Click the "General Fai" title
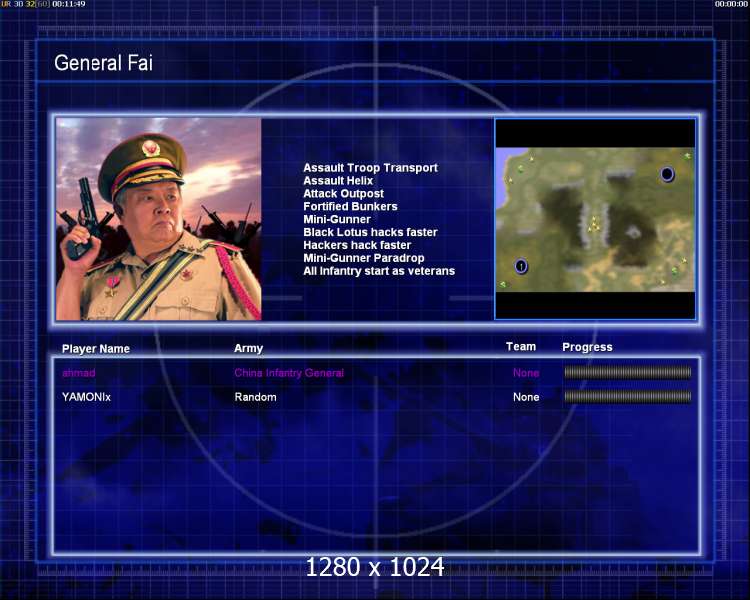Image resolution: width=750 pixels, height=600 pixels. (103, 63)
